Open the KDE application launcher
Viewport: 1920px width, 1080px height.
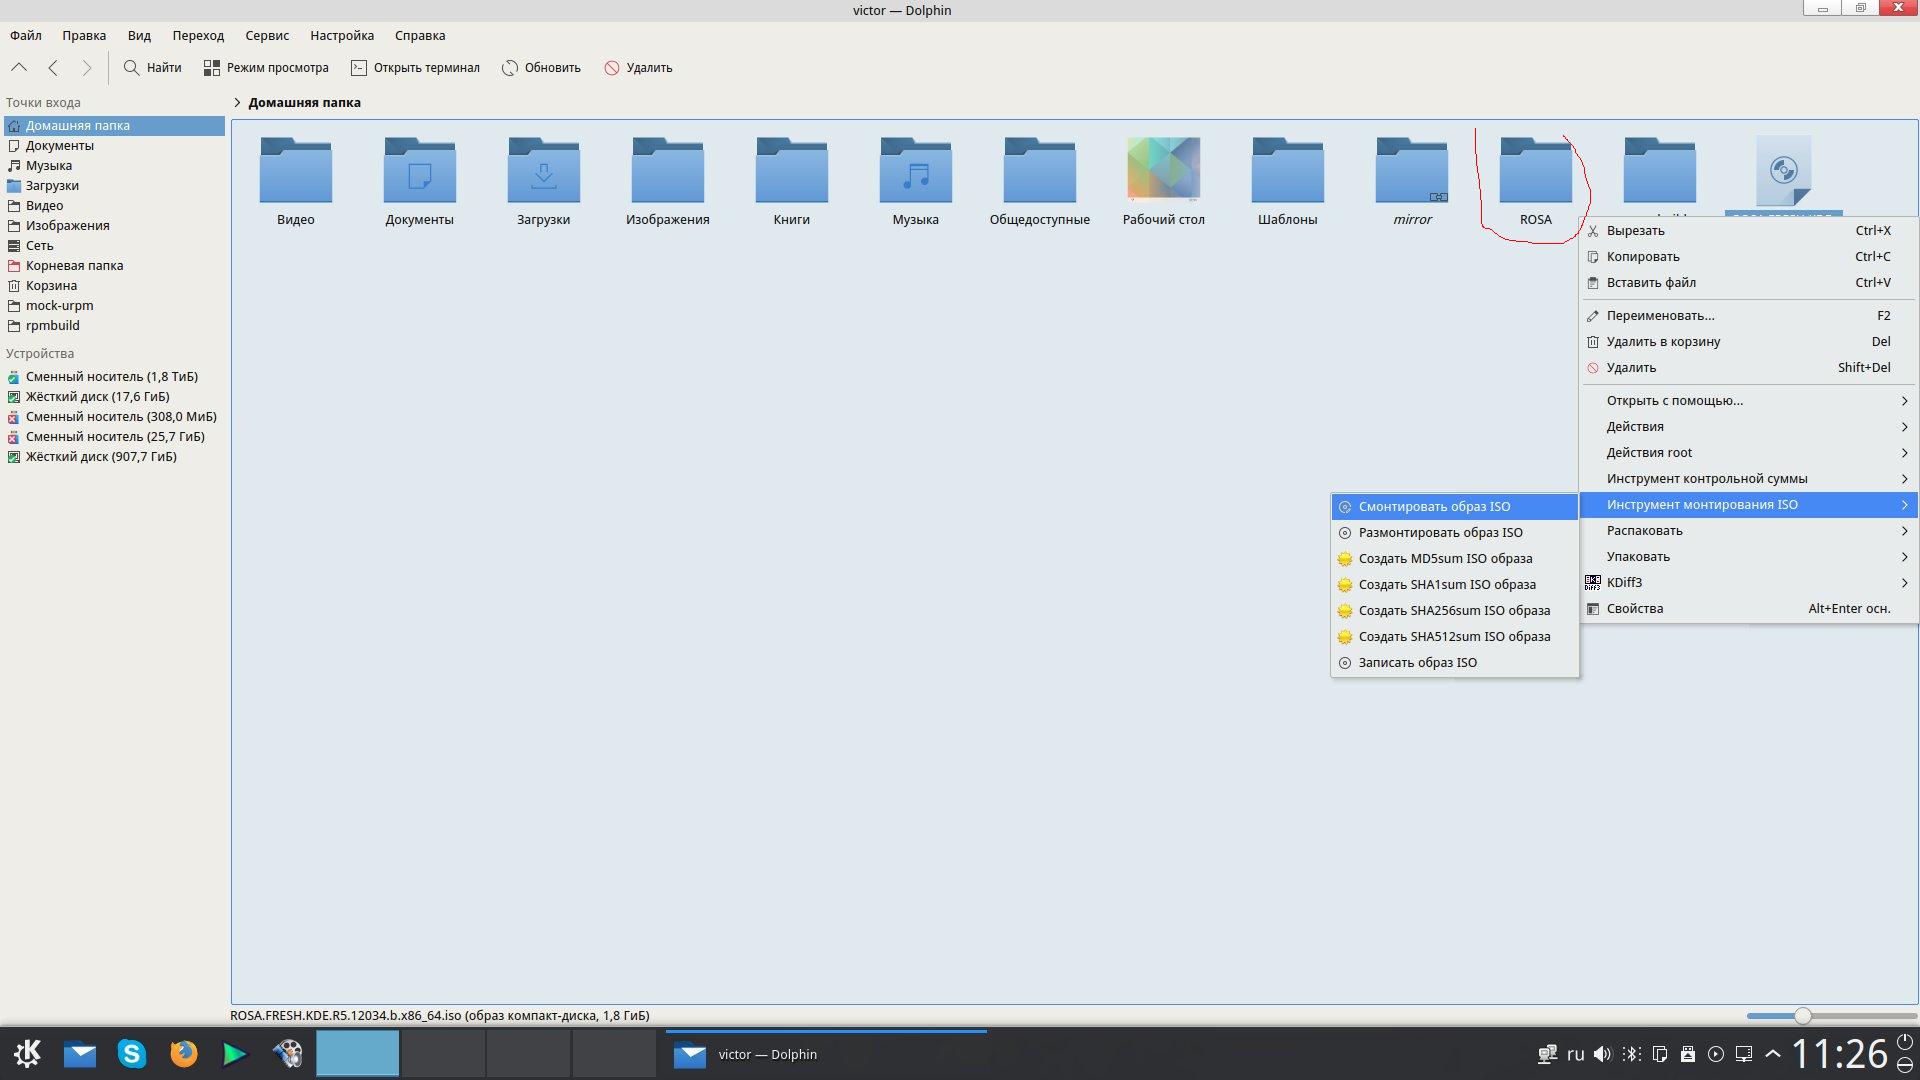point(28,1054)
